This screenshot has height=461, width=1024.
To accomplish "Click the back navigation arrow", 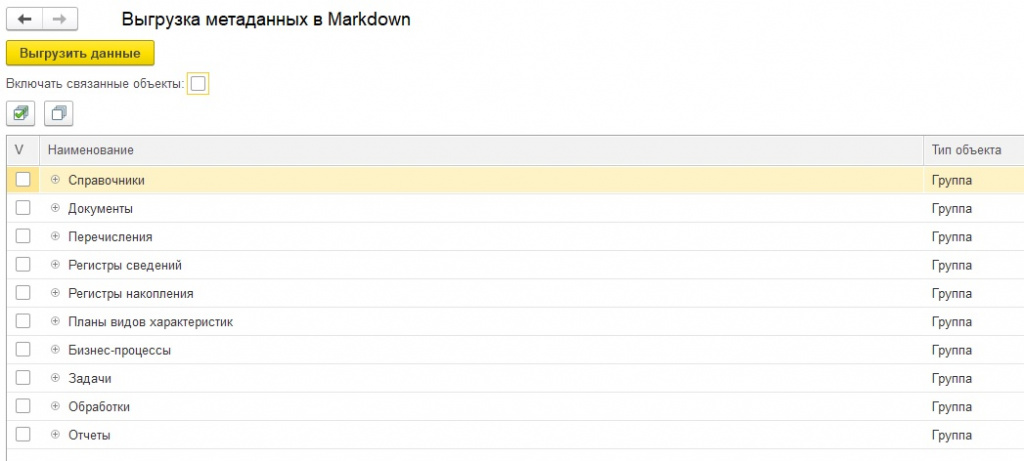I will pyautogui.click(x=25, y=19).
